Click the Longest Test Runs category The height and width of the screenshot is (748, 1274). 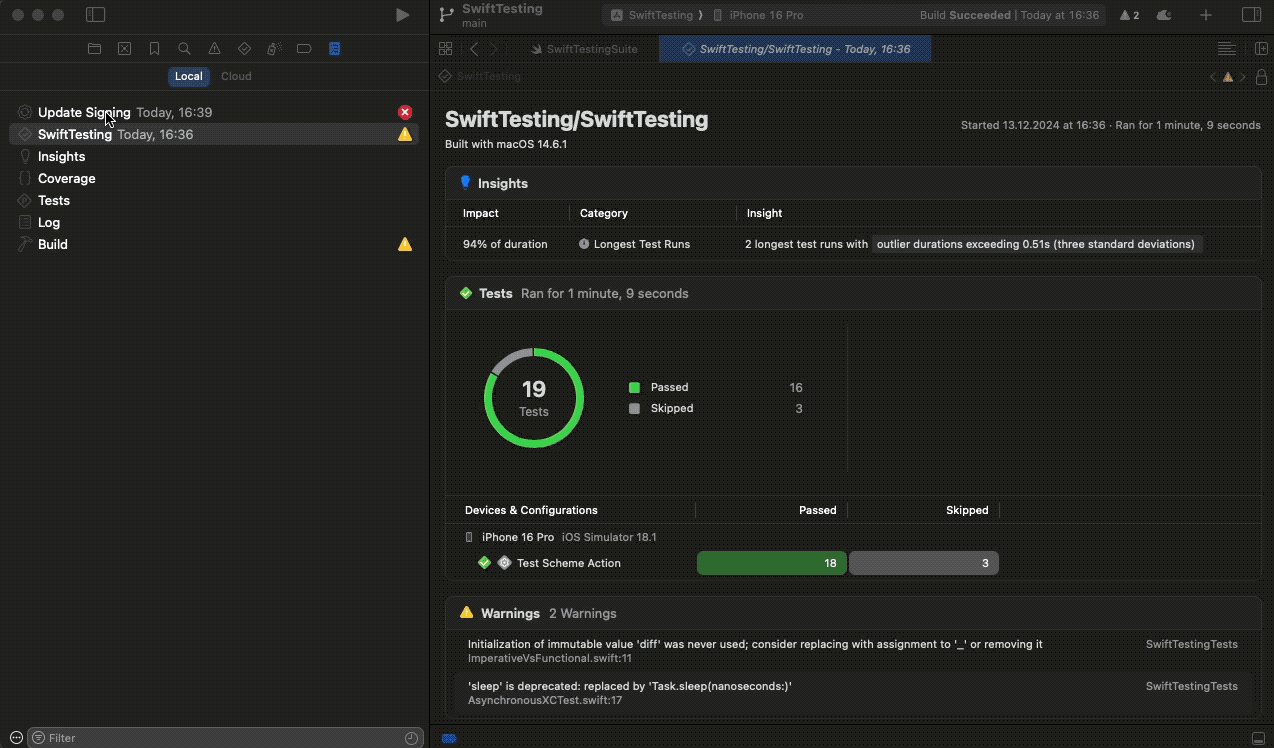635,244
